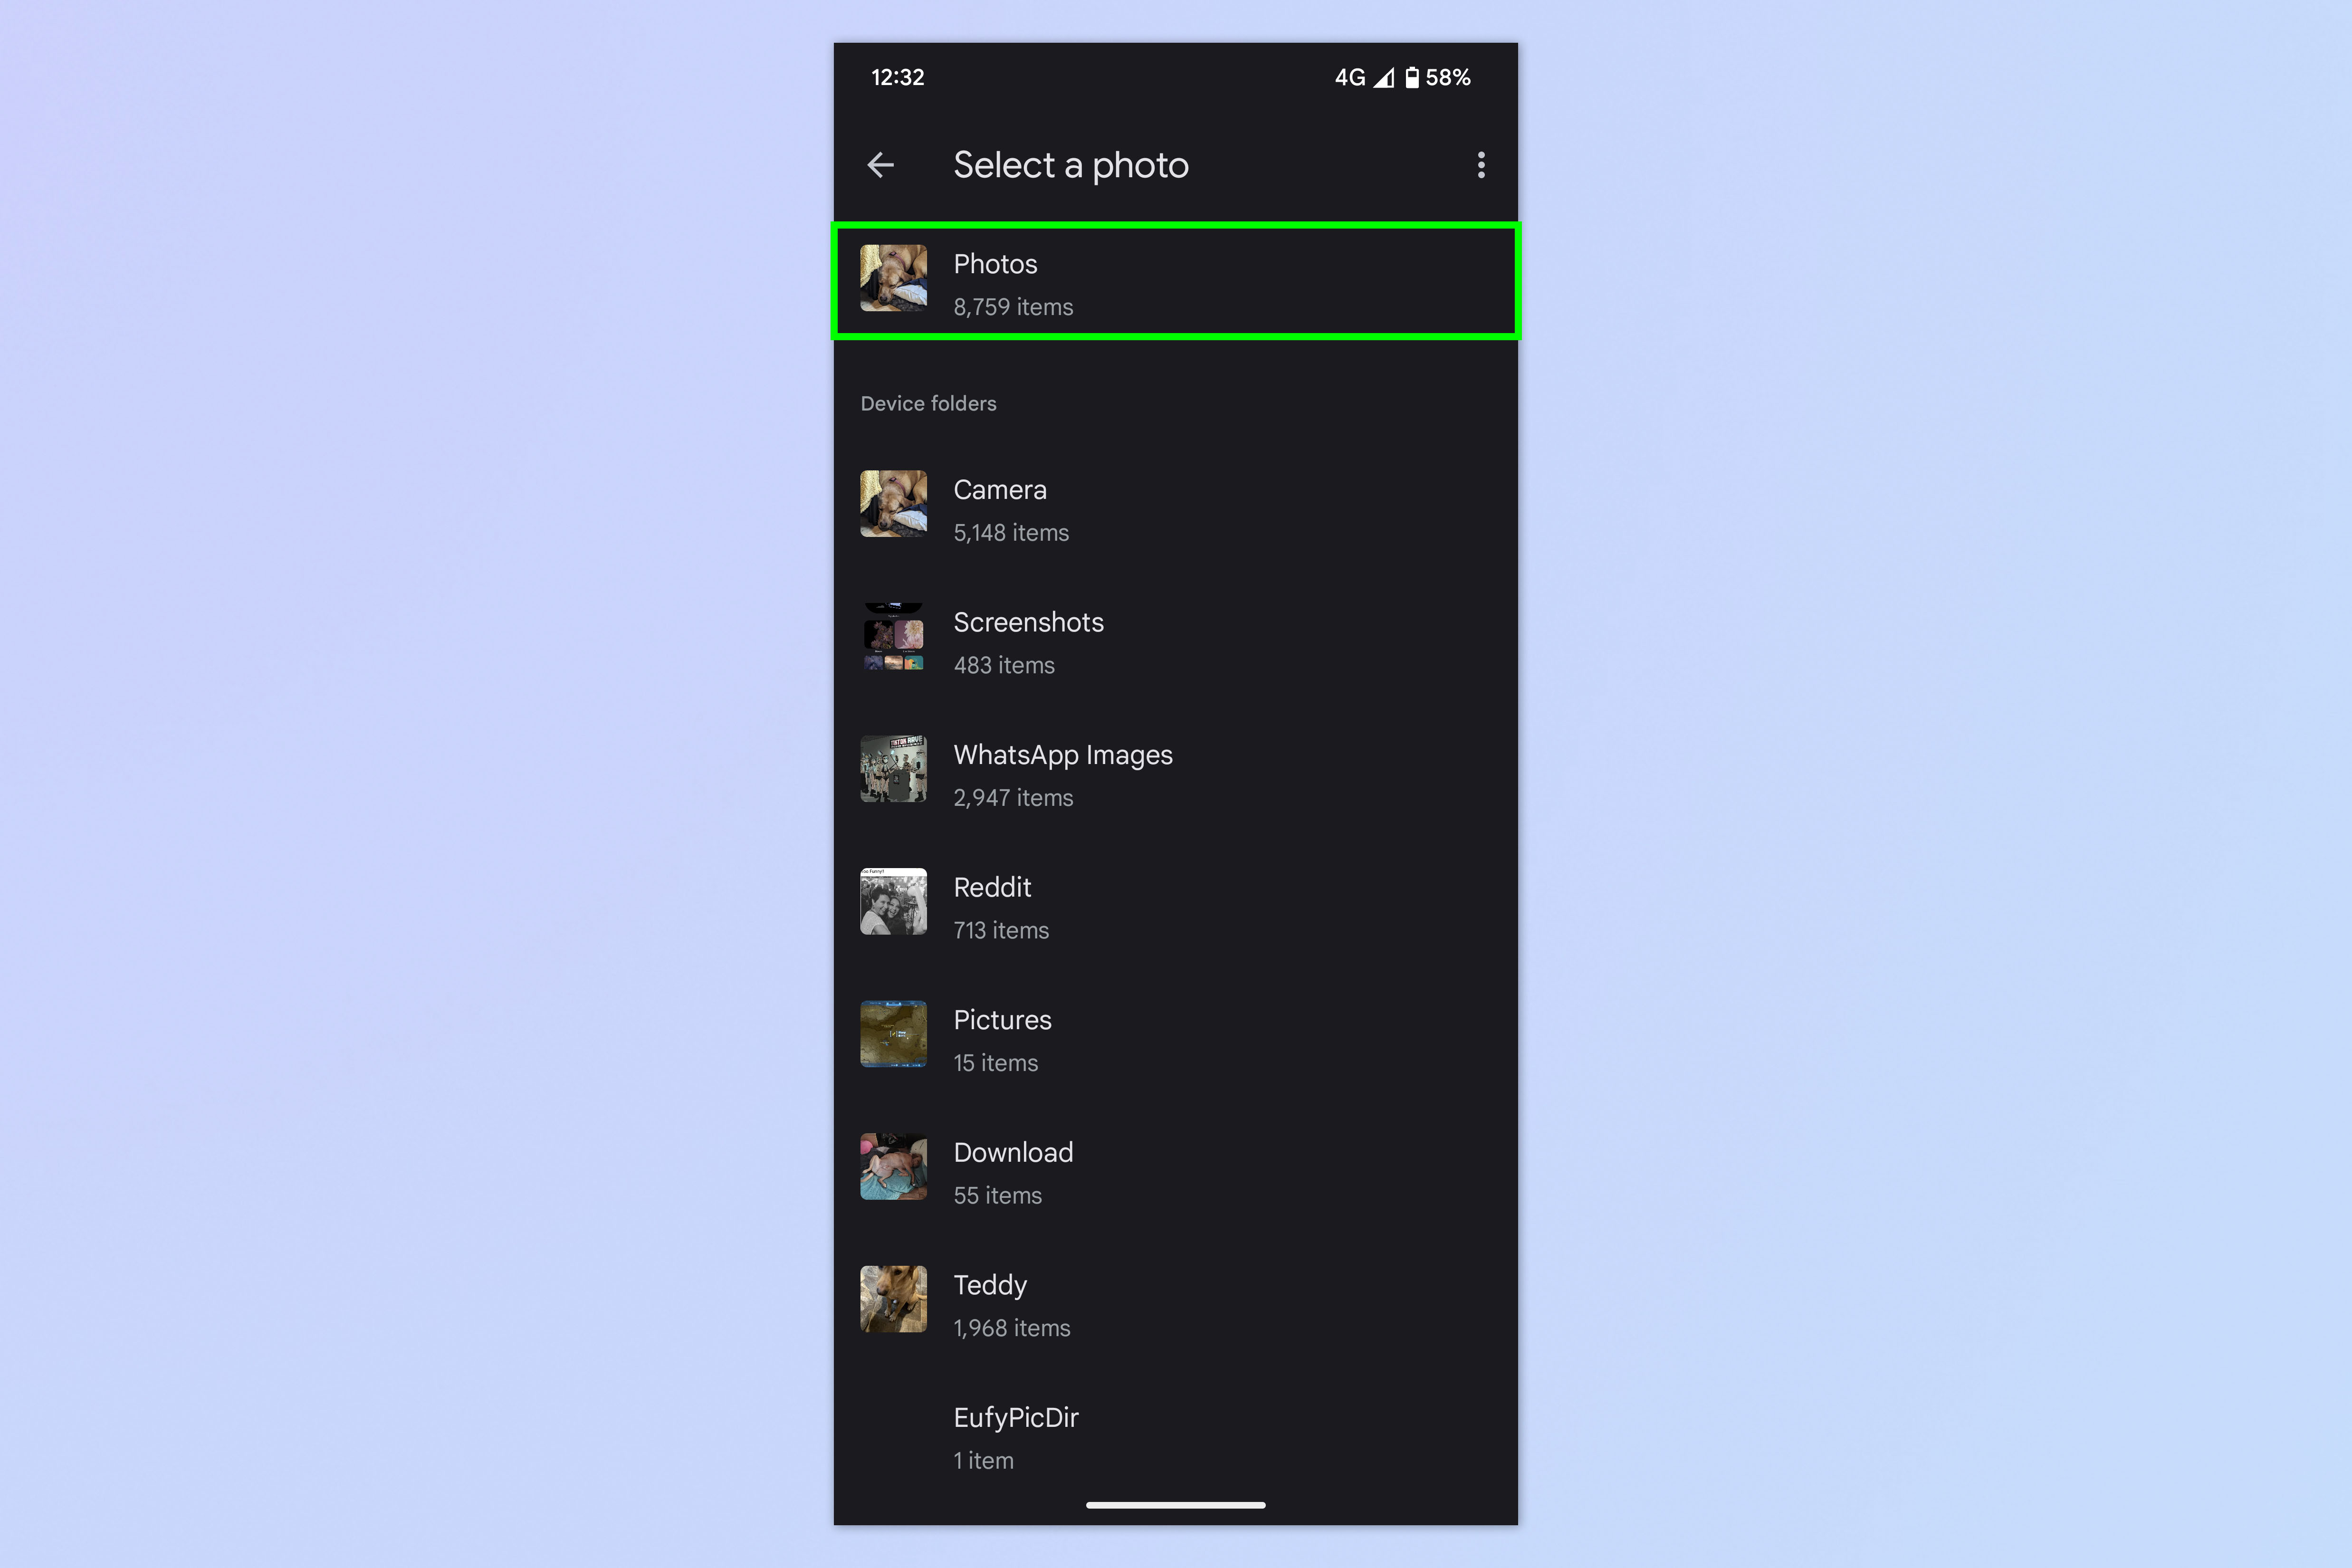The image size is (2352, 1568).
Task: Tap the '5,148 items' count
Action: coord(1011,533)
